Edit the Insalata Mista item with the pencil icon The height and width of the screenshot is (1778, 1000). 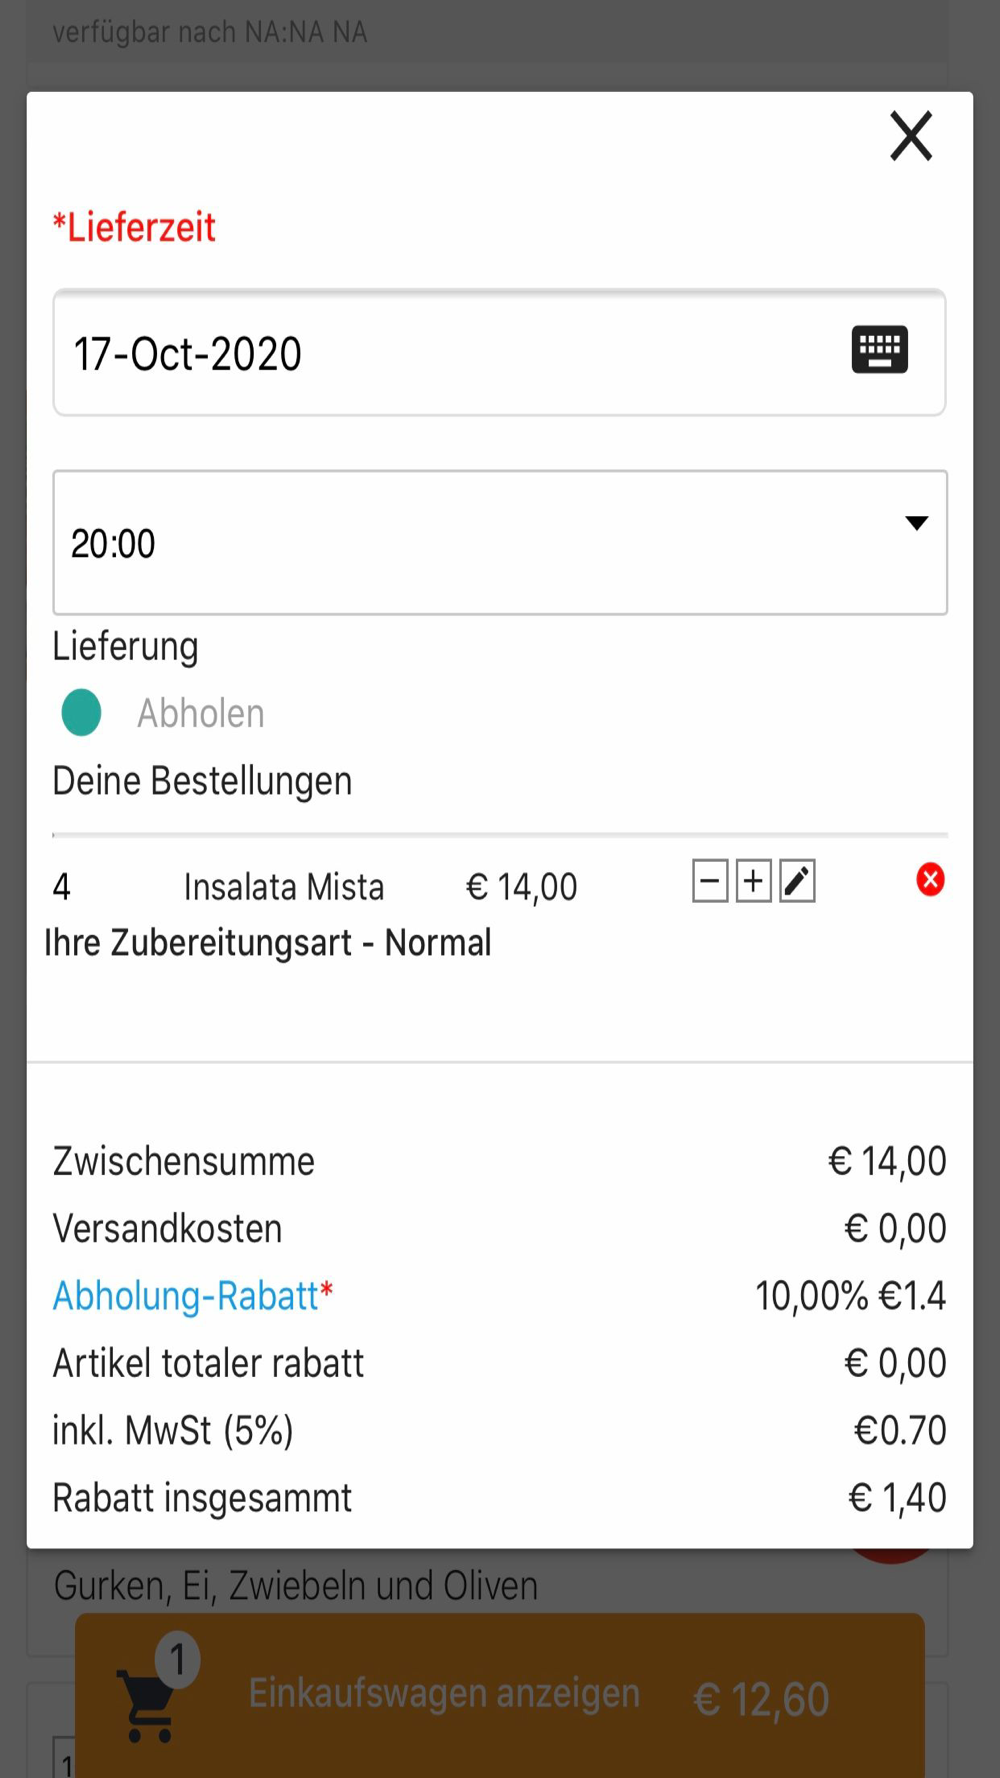797,881
